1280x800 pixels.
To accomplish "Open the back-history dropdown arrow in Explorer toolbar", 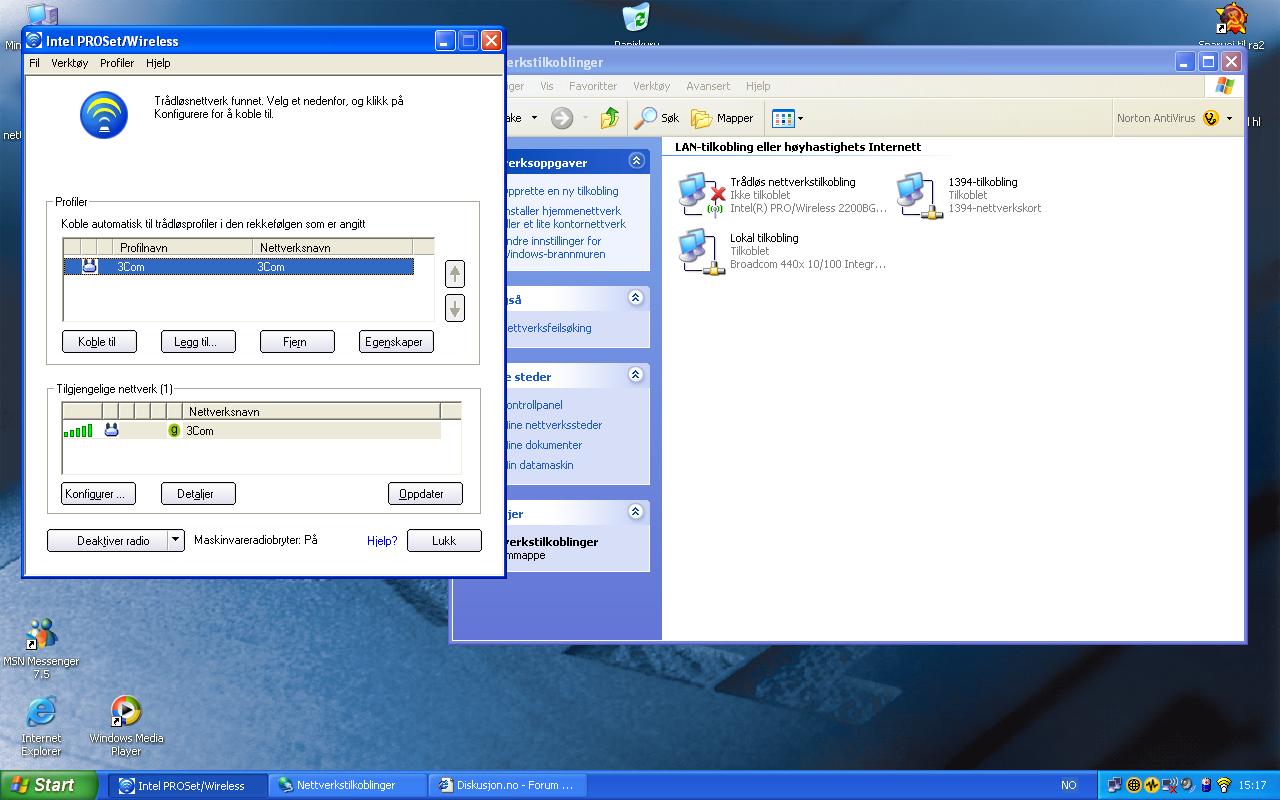I will pyautogui.click(x=534, y=118).
